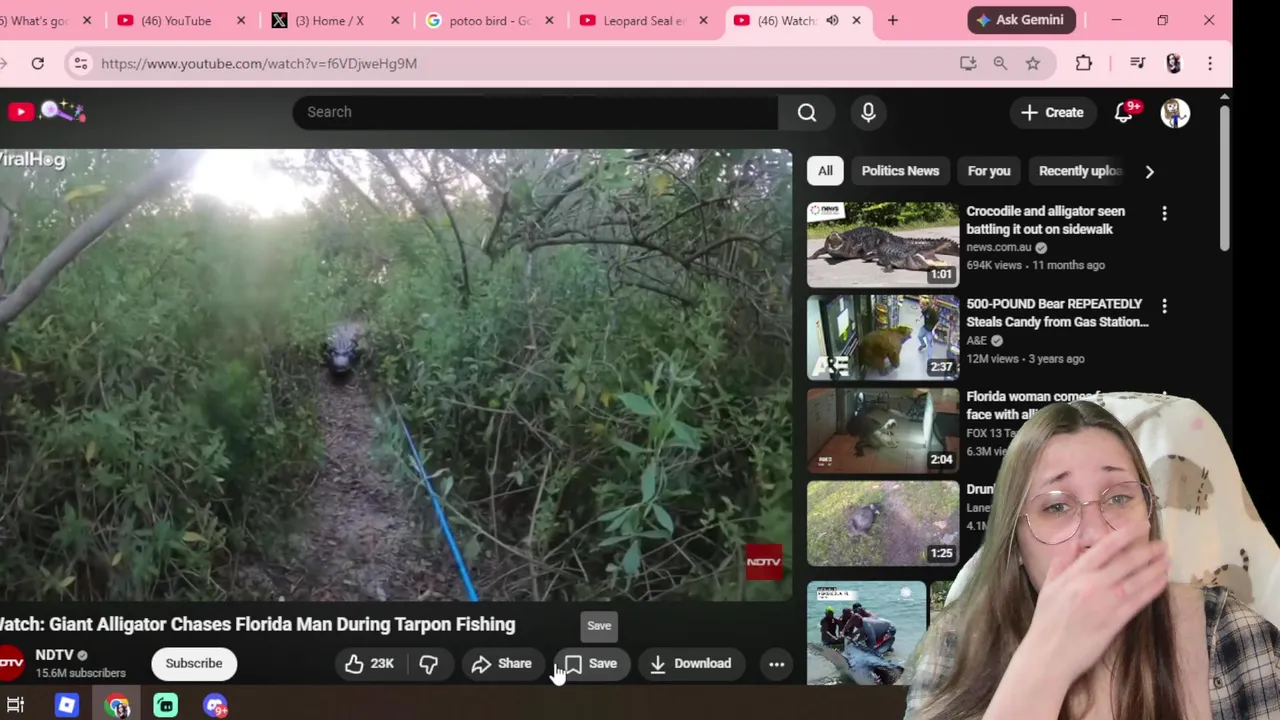View site information icon in address bar

(81, 63)
